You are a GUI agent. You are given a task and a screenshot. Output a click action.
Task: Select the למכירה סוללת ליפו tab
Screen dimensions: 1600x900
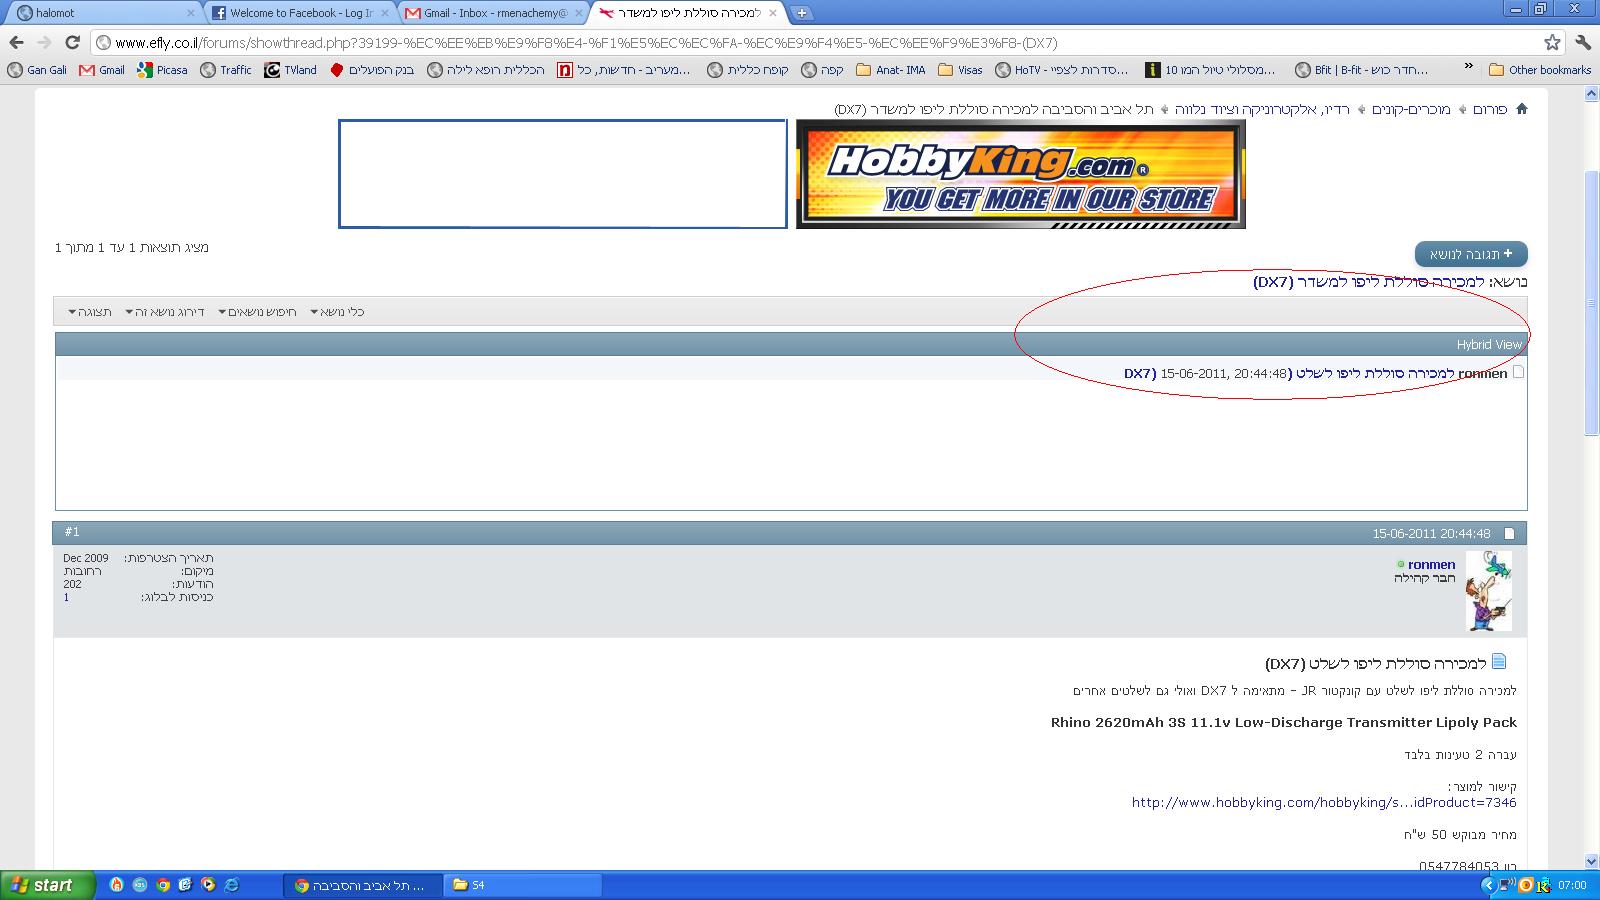click(688, 13)
